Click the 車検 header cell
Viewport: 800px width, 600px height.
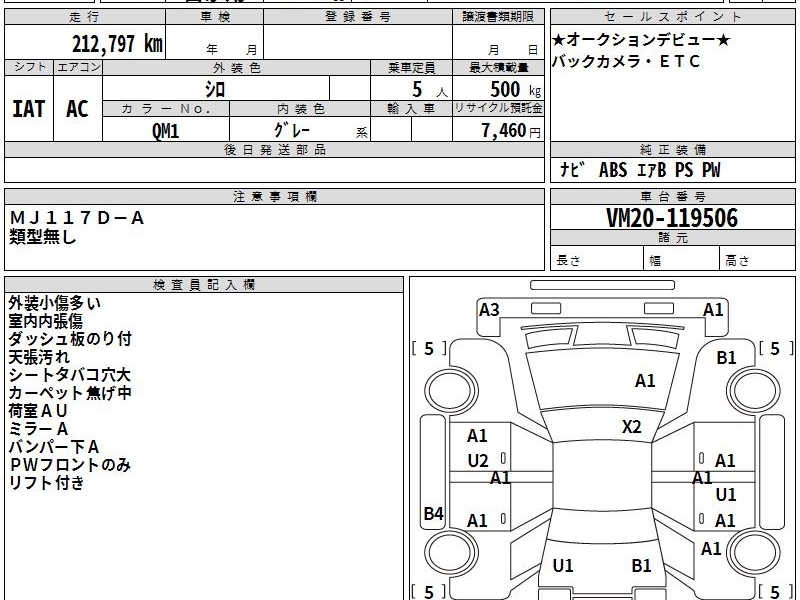click(215, 17)
